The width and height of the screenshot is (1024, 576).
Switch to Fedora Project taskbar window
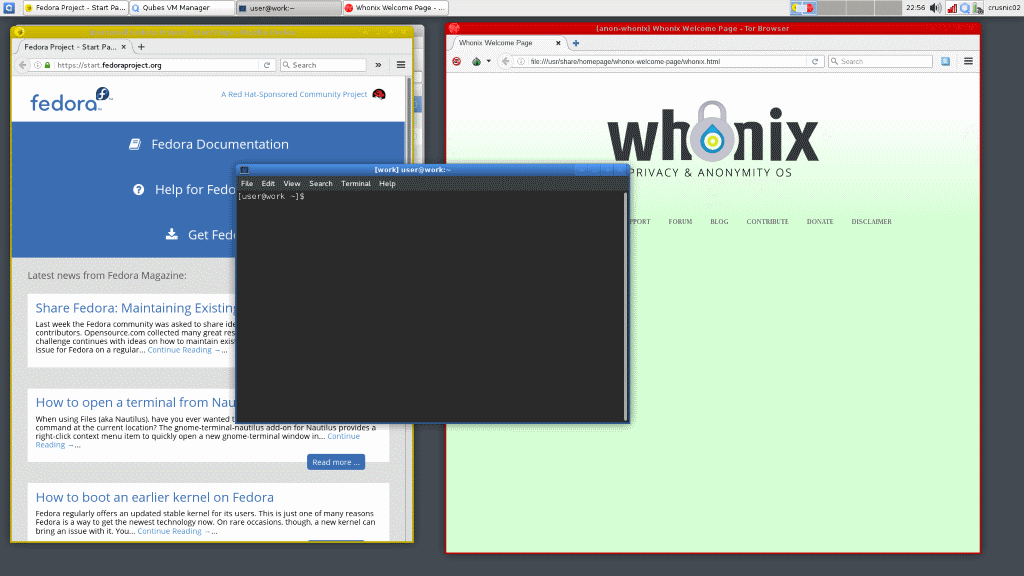75,8
